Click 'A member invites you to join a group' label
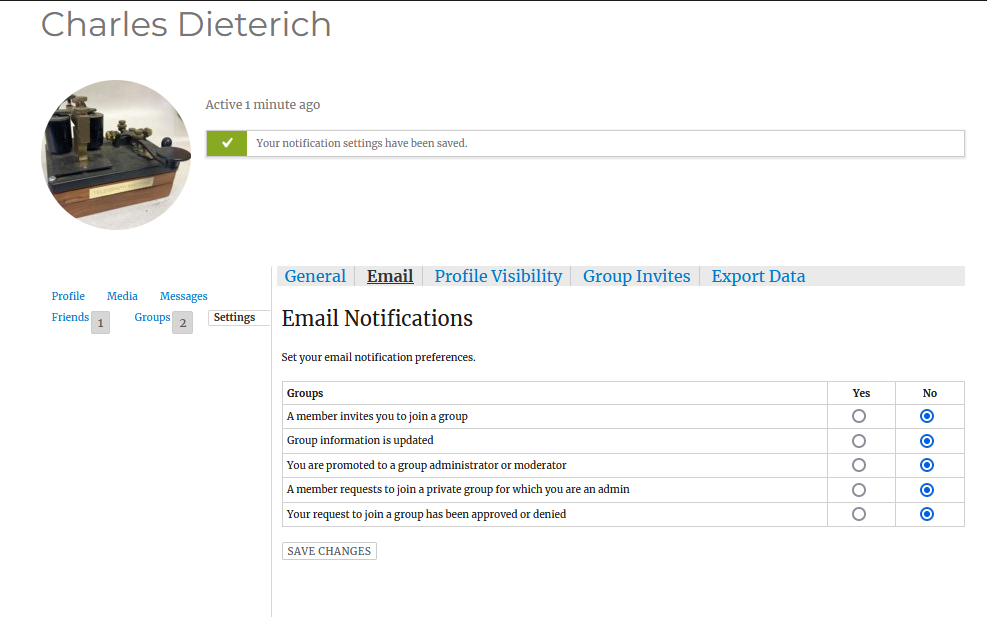Screen dimensions: 987x617 click(377, 416)
